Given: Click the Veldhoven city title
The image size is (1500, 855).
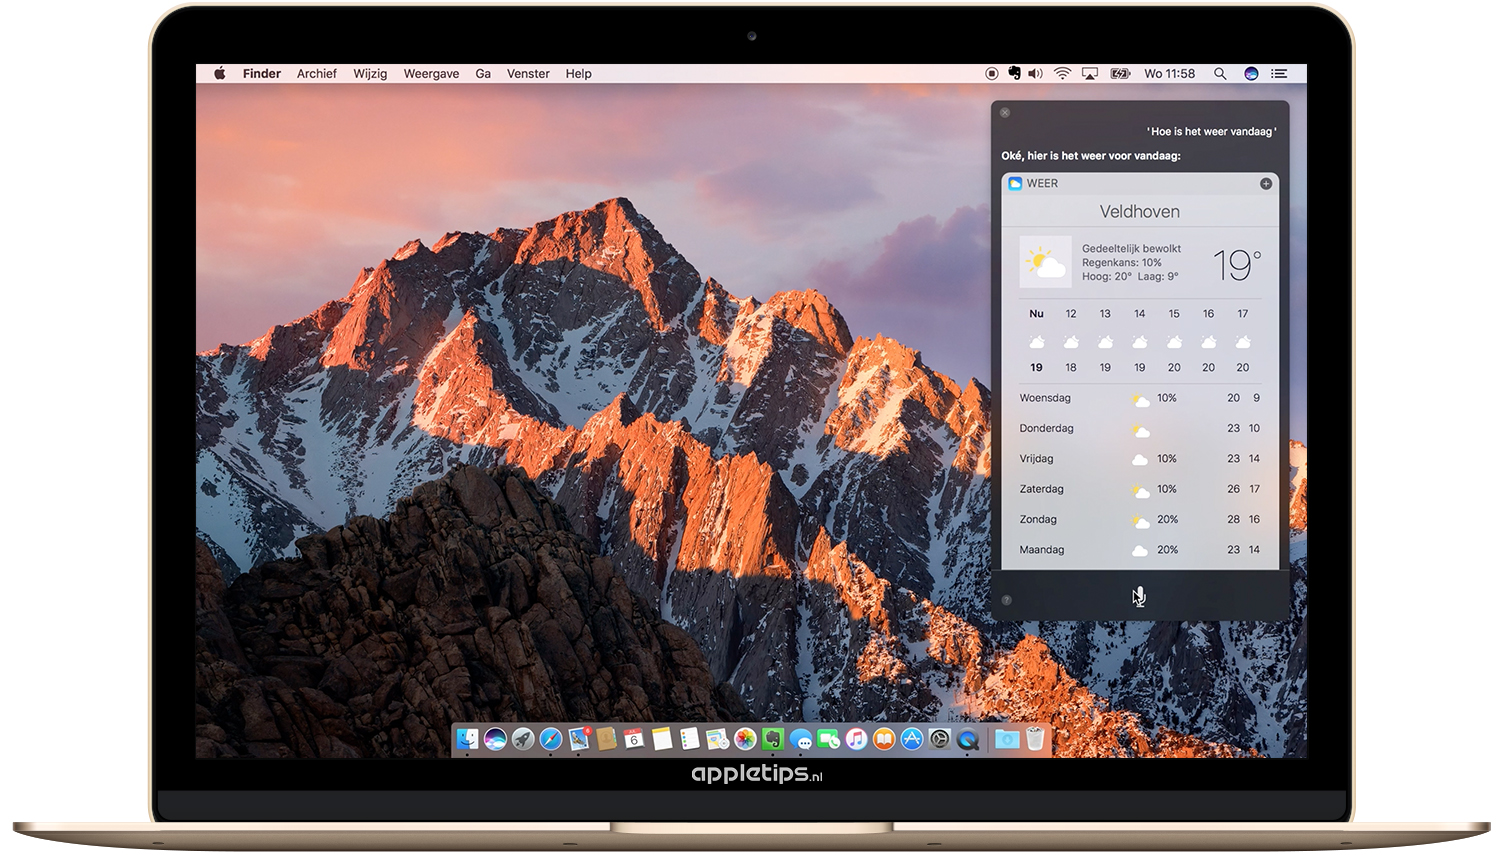Looking at the screenshot, I should (x=1139, y=212).
